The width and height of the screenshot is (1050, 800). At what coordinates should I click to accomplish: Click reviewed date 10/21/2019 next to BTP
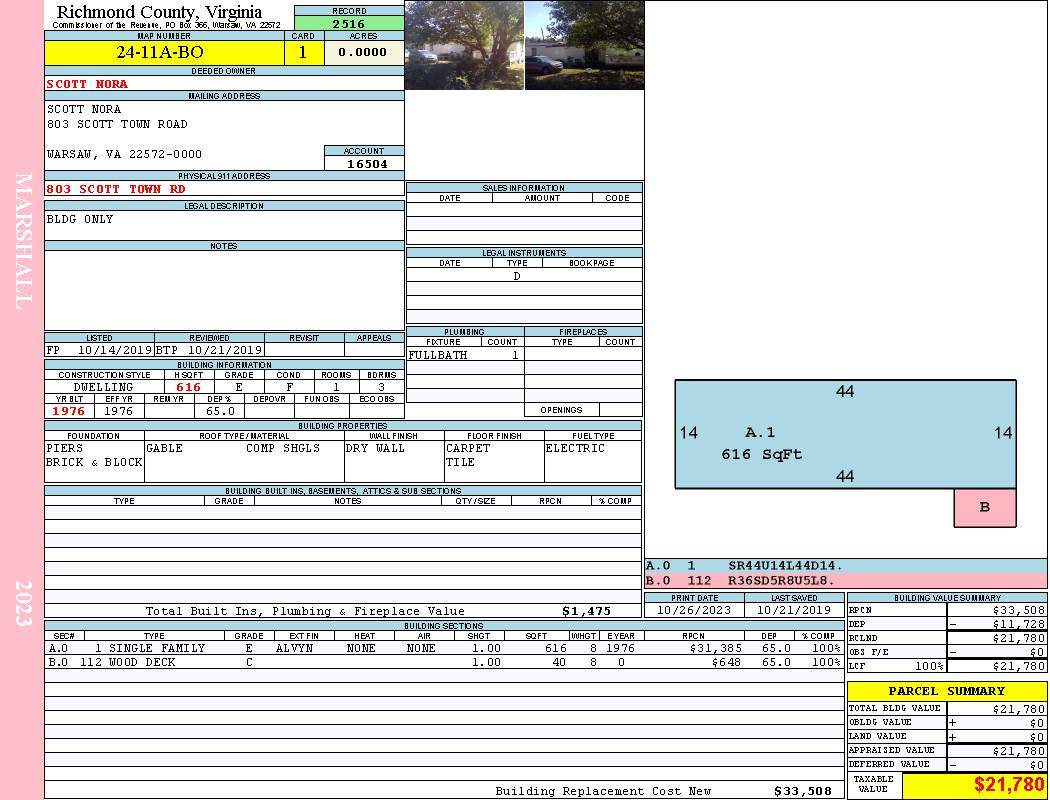224,349
